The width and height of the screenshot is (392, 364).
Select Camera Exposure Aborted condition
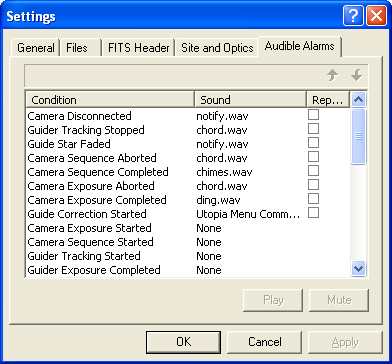(x=91, y=186)
